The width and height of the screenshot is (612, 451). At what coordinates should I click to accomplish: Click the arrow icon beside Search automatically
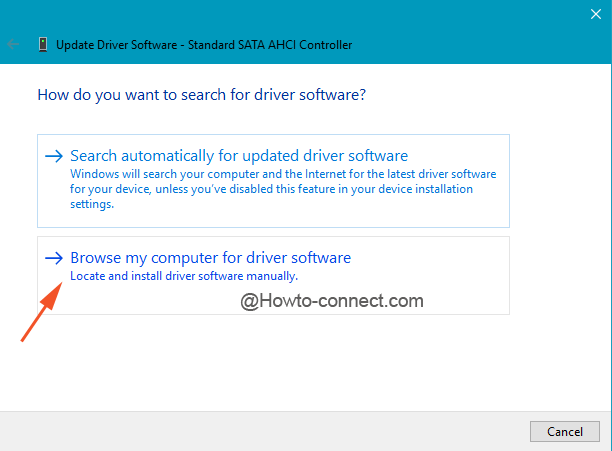coord(54,156)
